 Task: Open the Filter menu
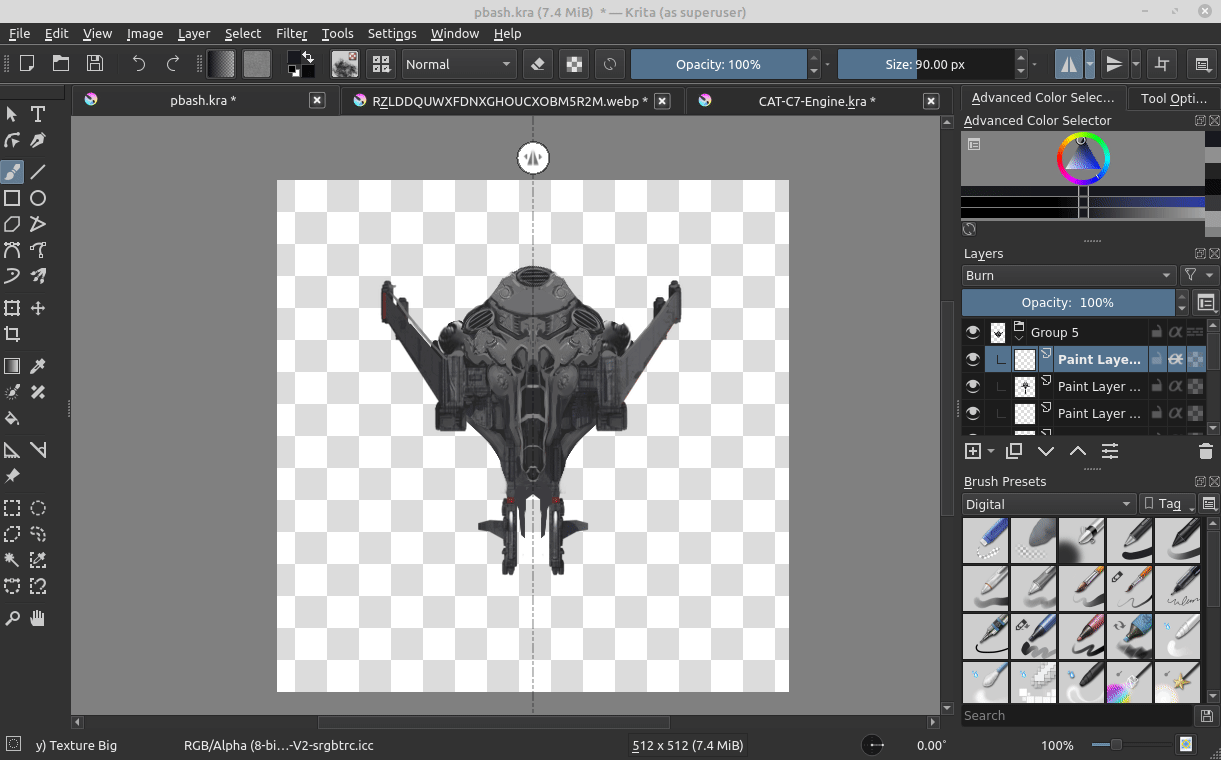pos(291,33)
